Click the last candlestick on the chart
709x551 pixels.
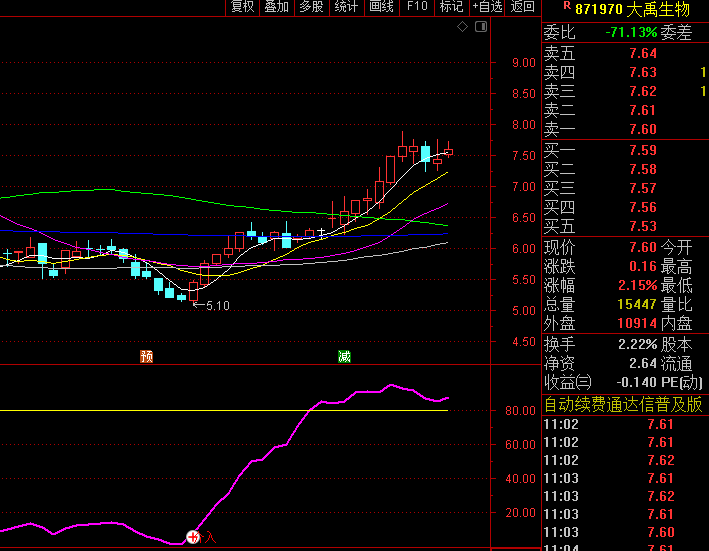[x=449, y=152]
